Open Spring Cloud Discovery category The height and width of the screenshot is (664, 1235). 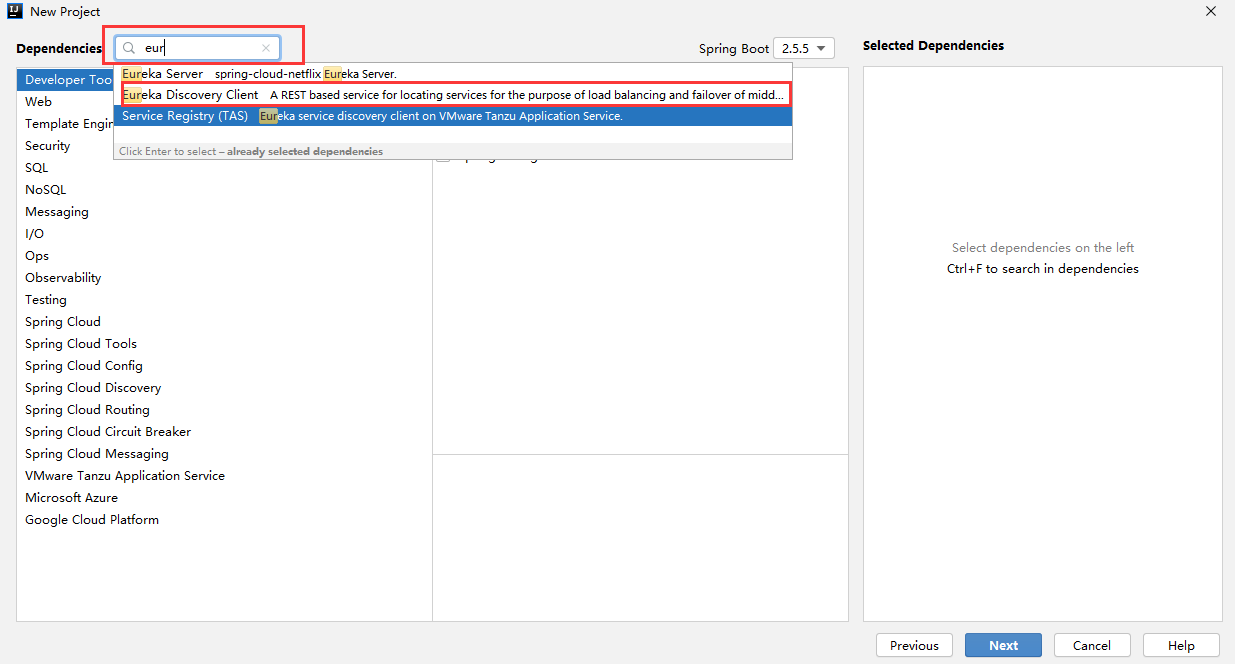(224, 388)
